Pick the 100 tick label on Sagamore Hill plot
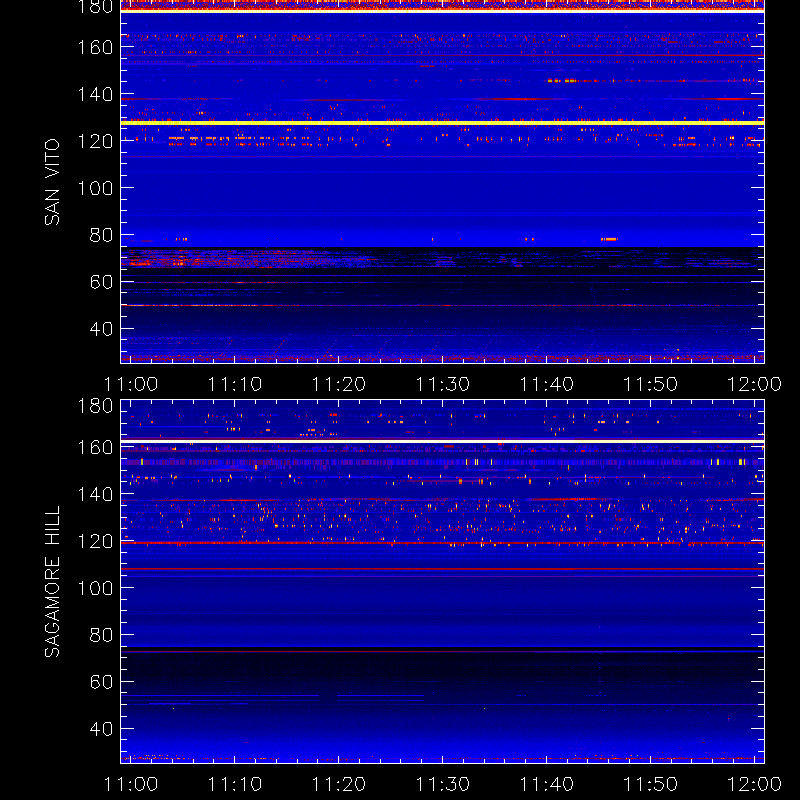Screen dimensions: 800x800 (x=95, y=588)
